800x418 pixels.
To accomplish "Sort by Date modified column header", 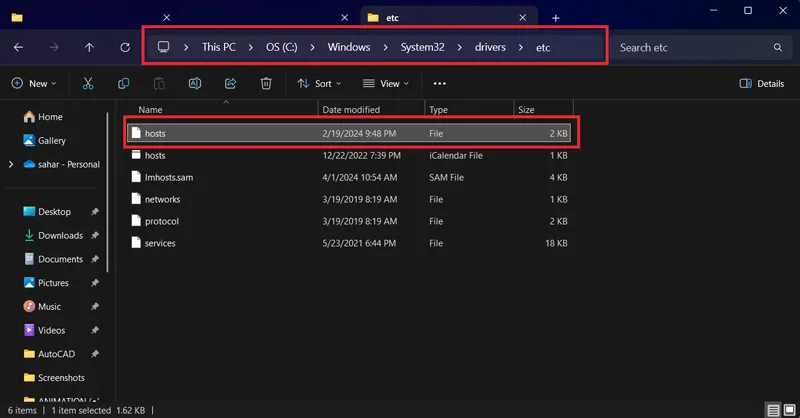I will click(x=371, y=110).
